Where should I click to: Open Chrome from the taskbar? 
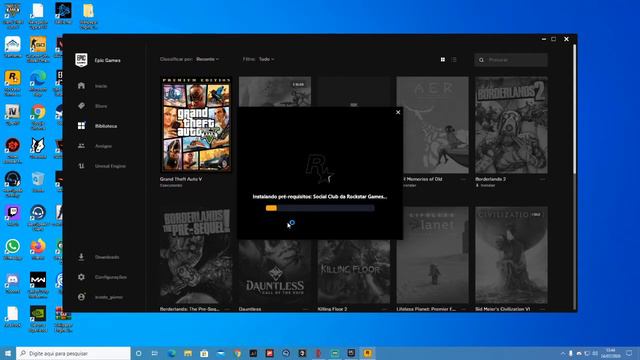click(237, 353)
